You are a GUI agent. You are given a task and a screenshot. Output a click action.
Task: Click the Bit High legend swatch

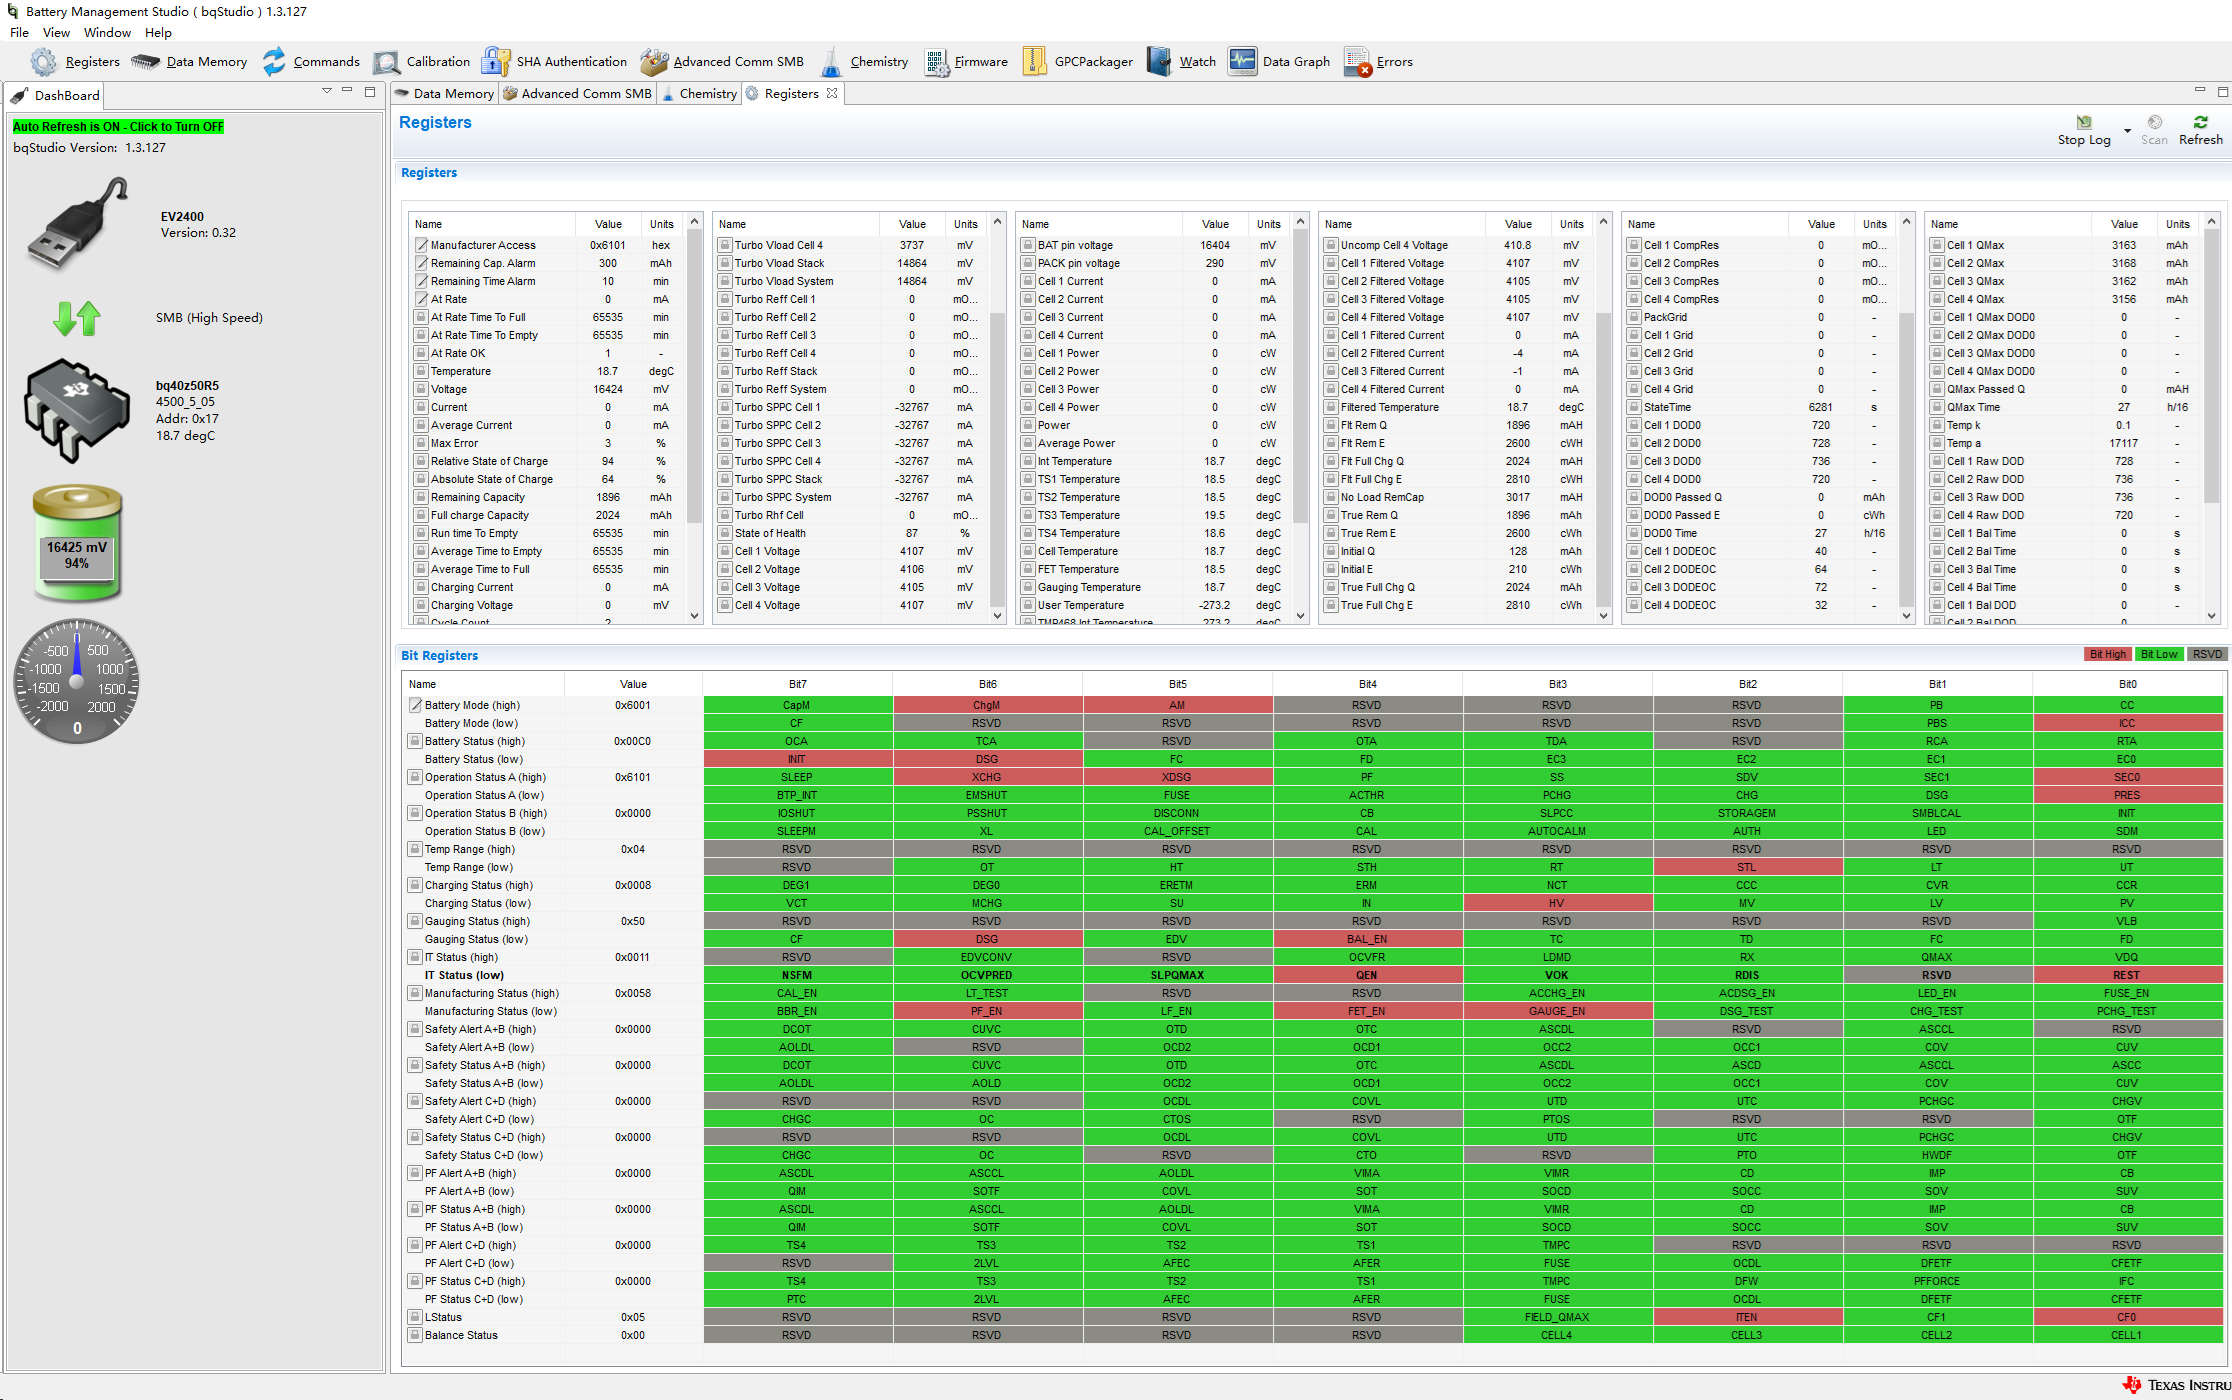click(2106, 655)
